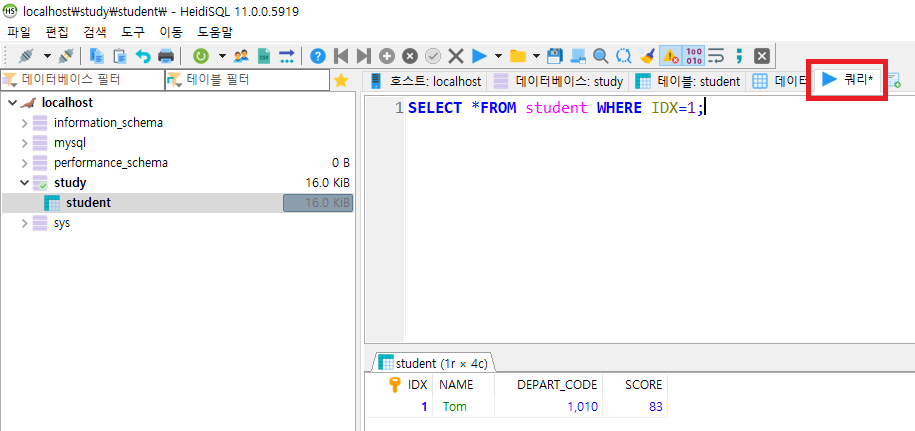Click the Copy toolbar icon
Screen dimensions: 915x431
point(96,56)
